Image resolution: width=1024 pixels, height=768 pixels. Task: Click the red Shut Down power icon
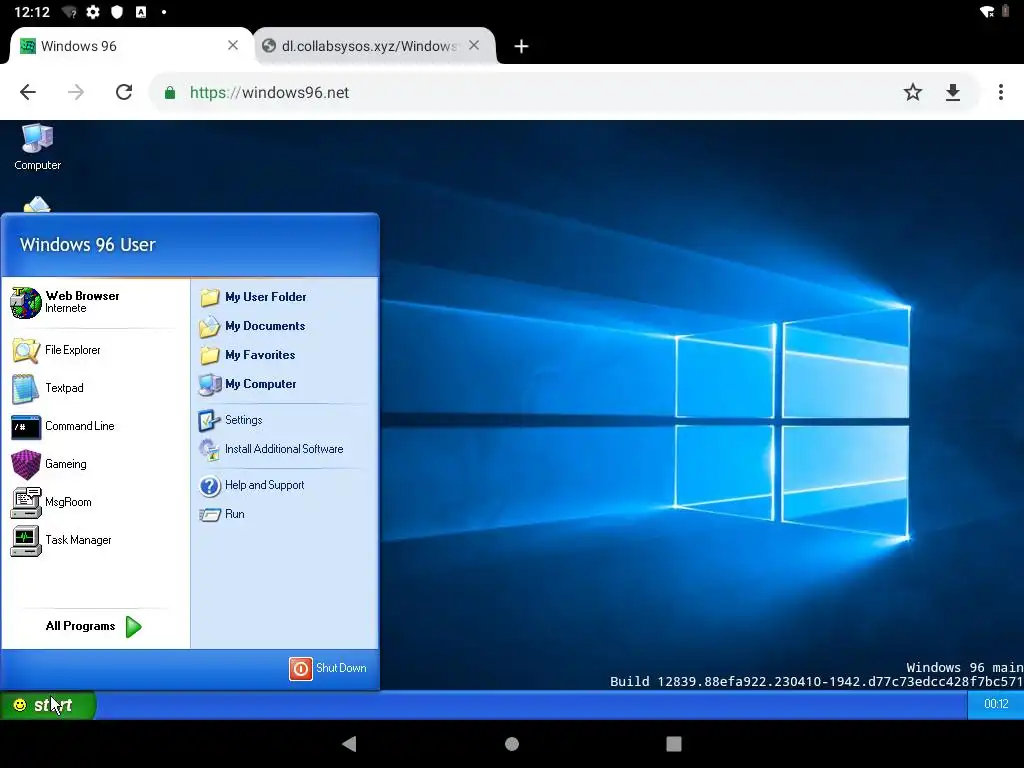pos(301,668)
